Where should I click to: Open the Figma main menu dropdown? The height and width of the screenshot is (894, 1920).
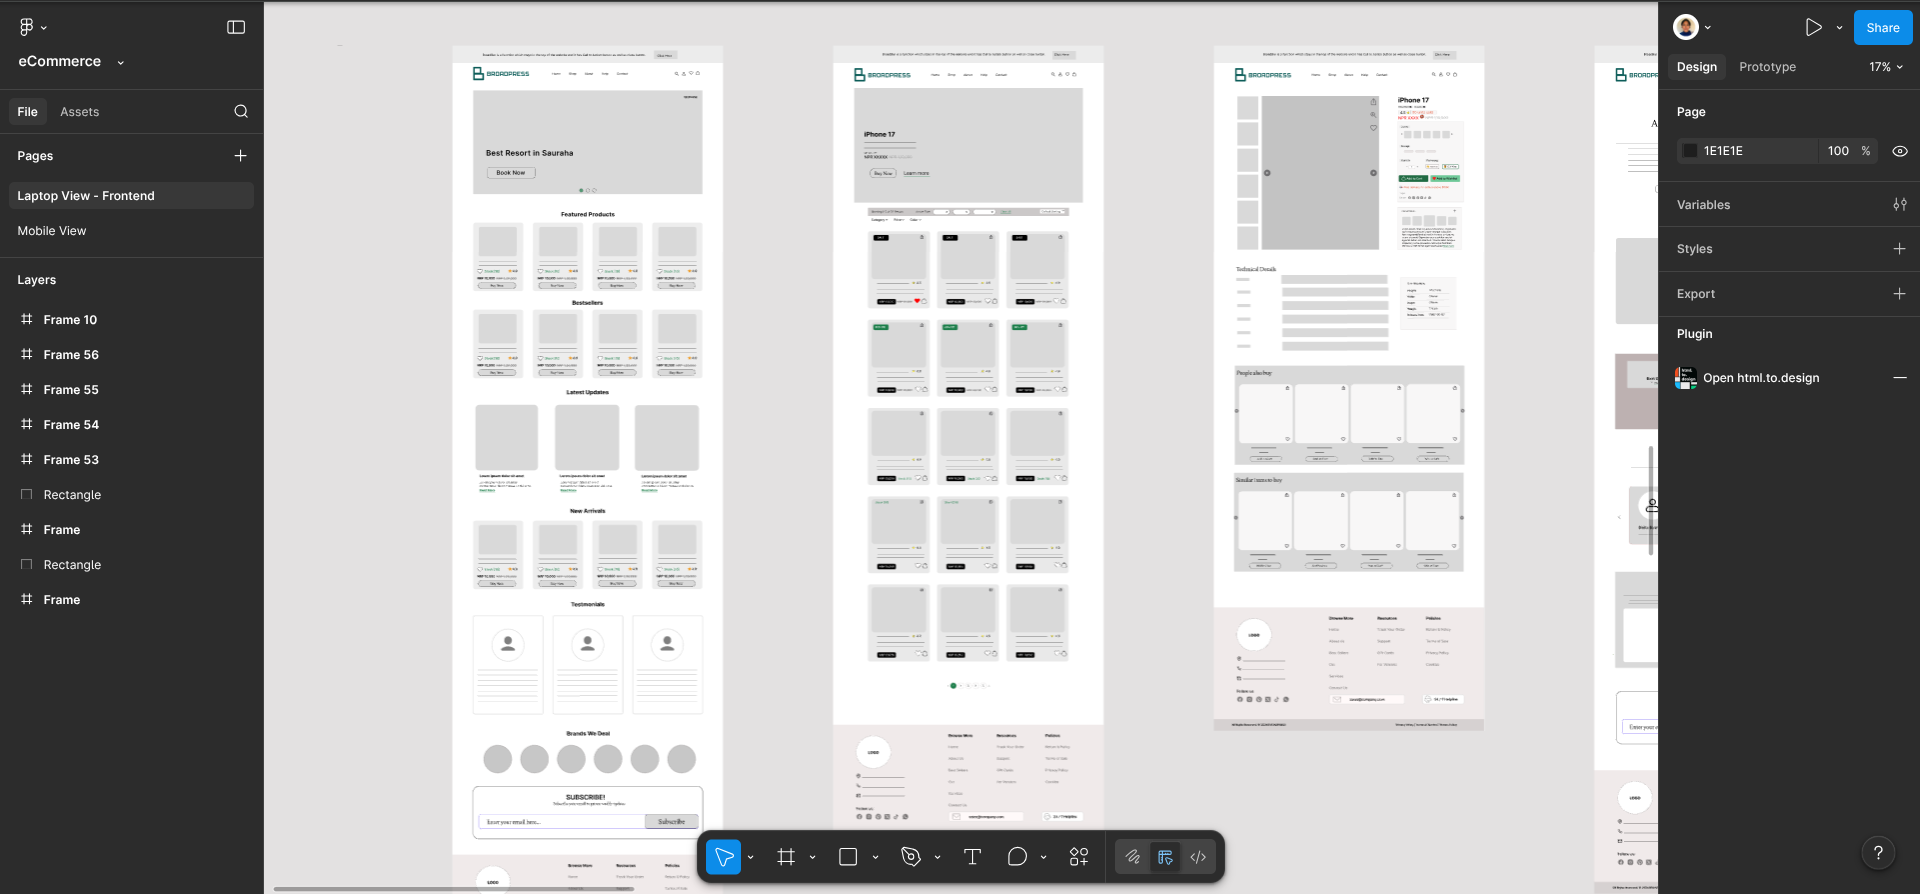pyautogui.click(x=33, y=28)
